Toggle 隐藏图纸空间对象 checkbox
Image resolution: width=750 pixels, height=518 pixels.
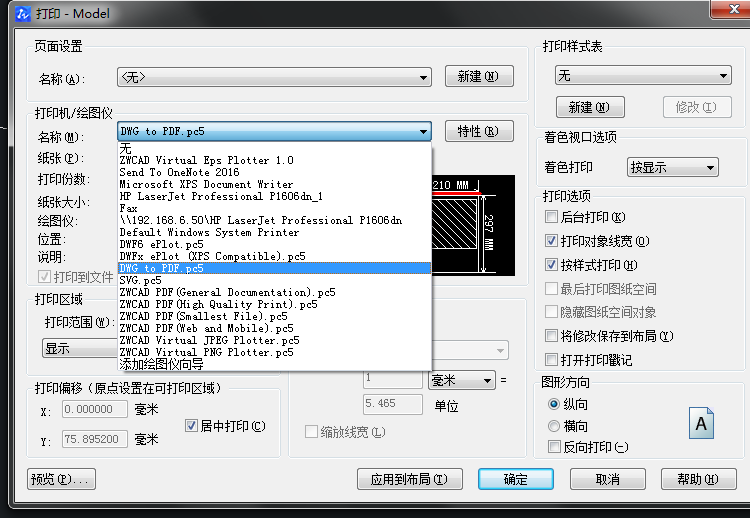(551, 312)
